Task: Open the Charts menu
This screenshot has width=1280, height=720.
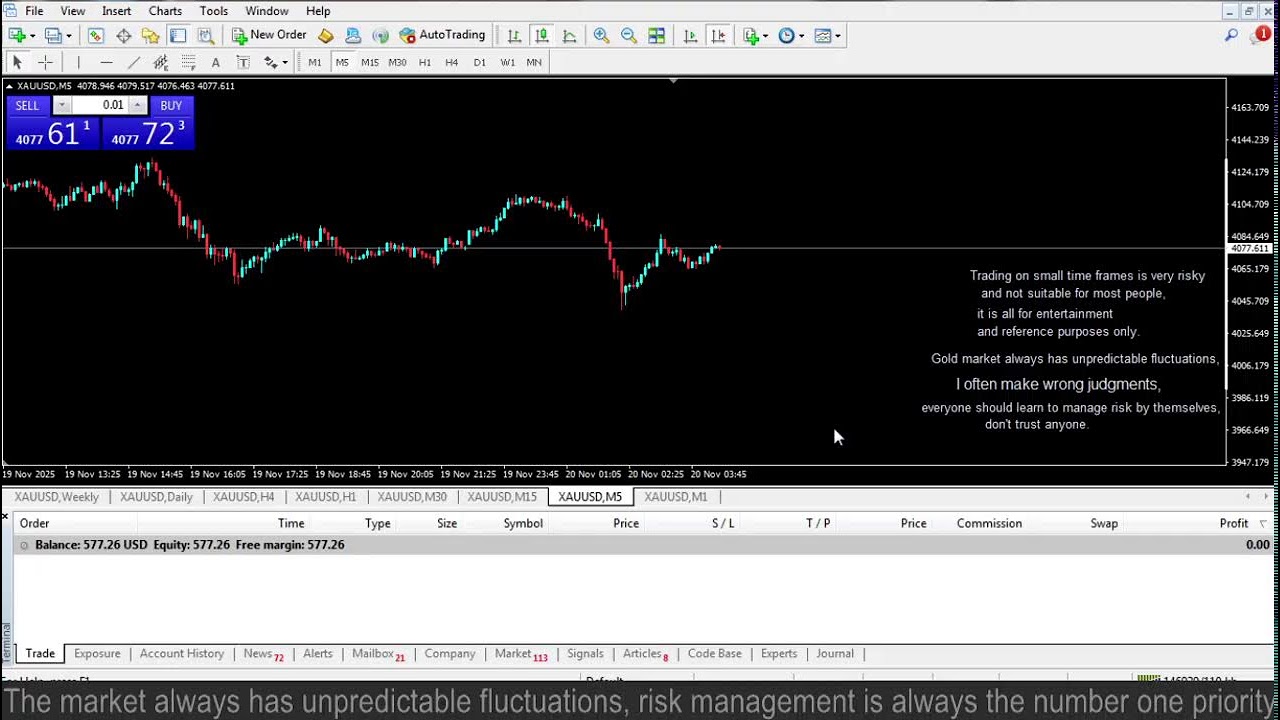Action: coord(165,11)
